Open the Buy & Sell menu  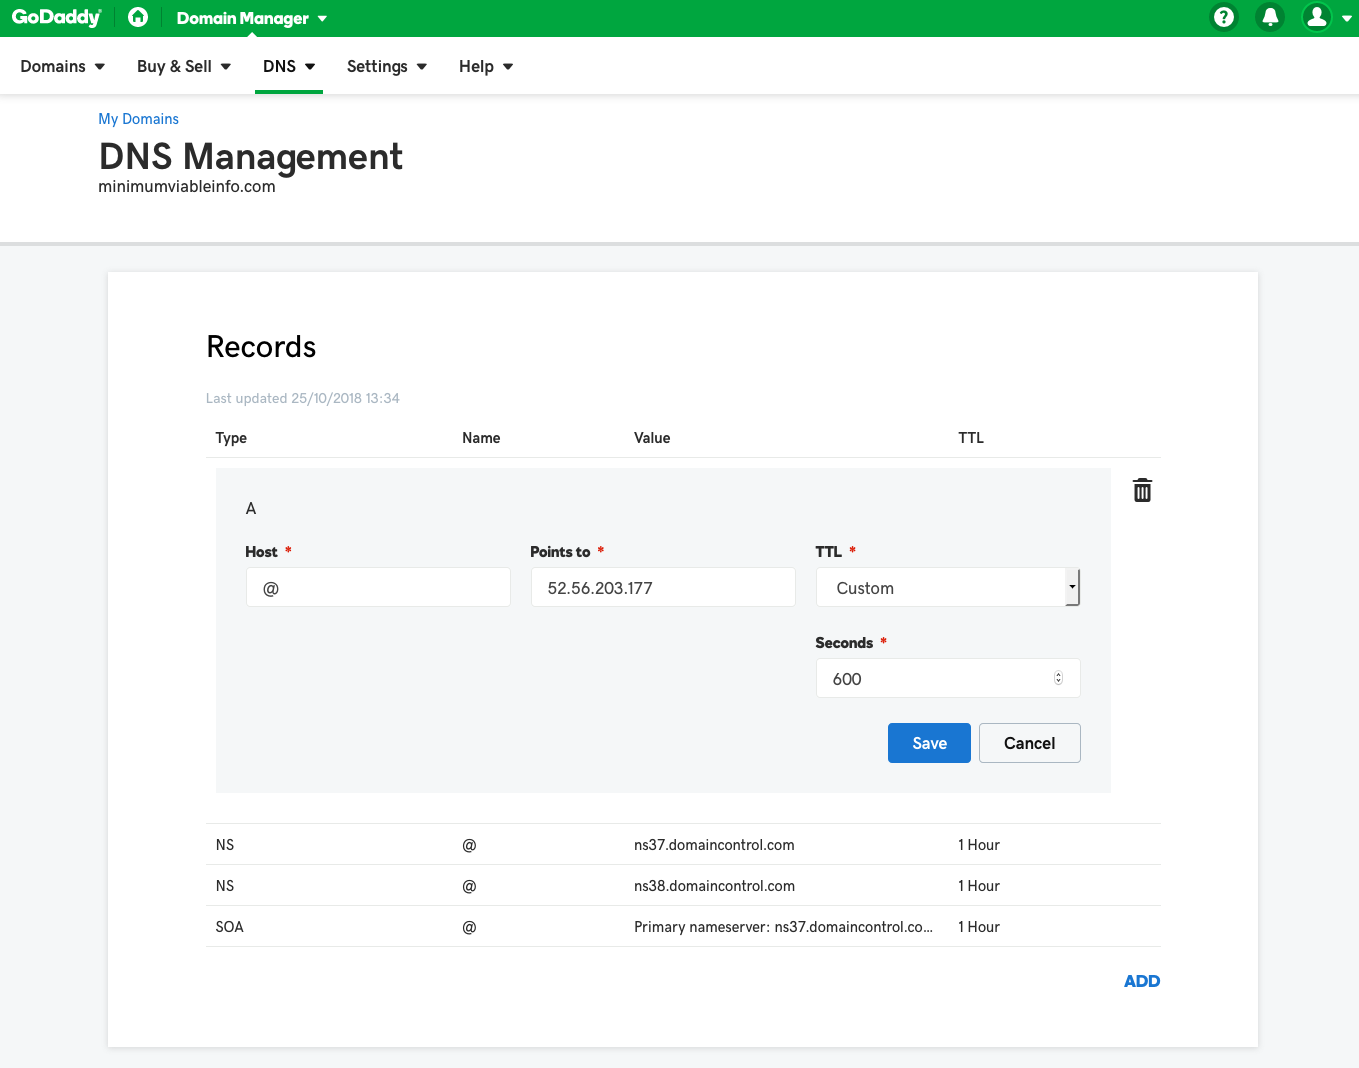coord(184,66)
